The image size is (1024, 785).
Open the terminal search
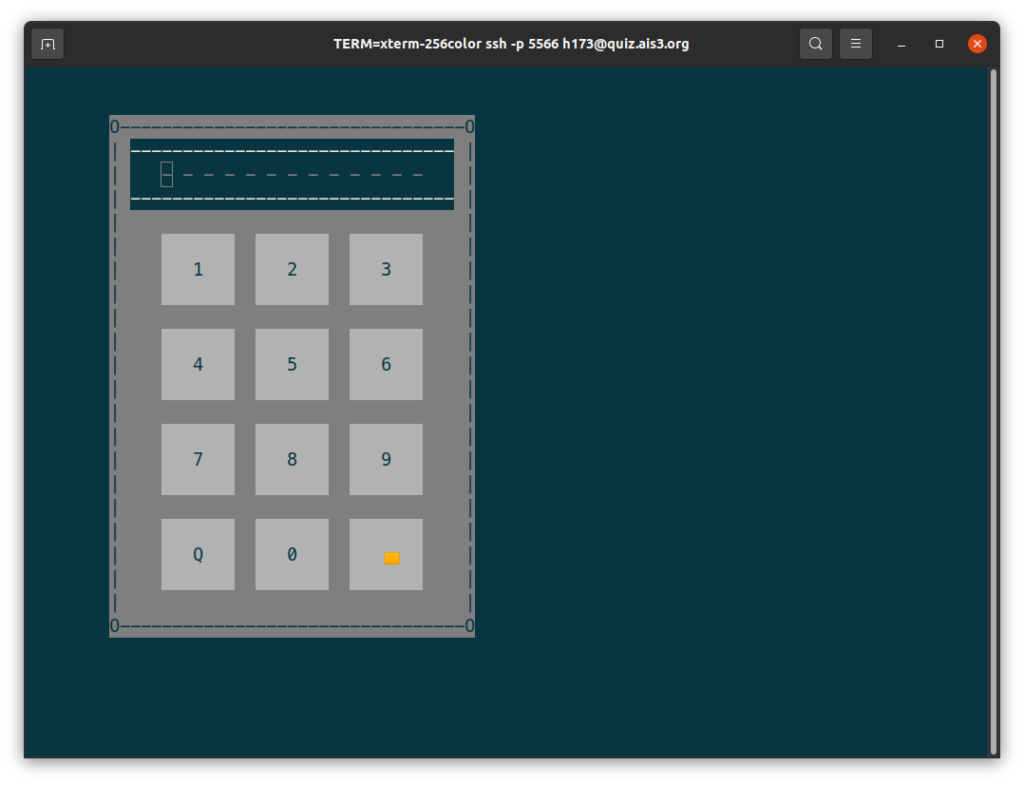[816, 44]
